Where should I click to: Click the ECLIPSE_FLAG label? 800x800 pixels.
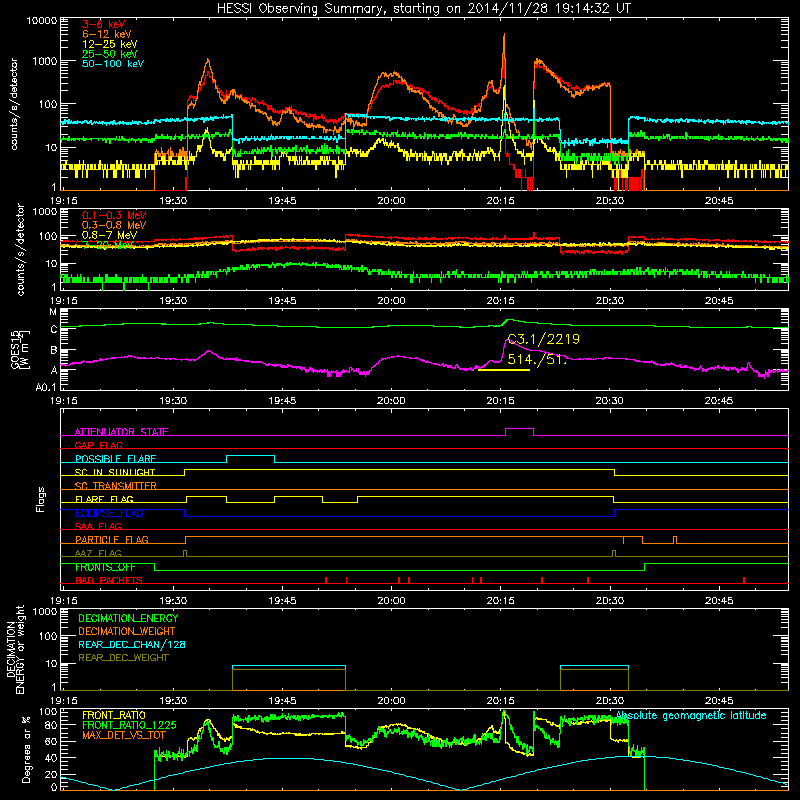pos(109,513)
